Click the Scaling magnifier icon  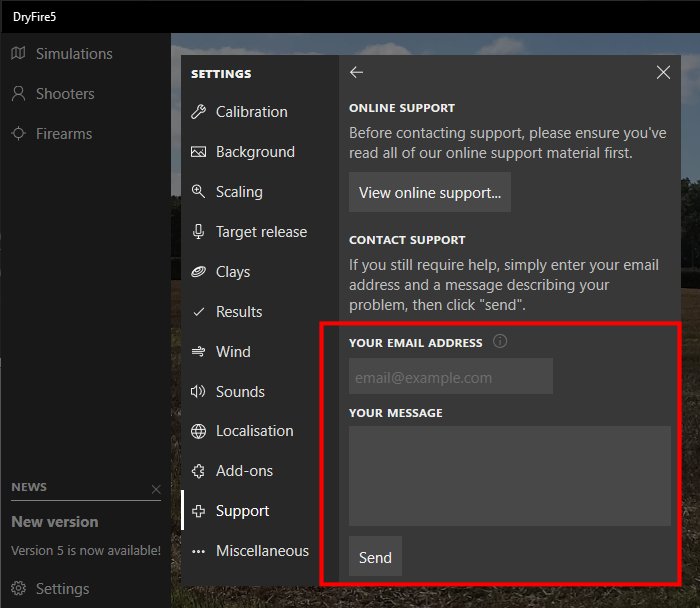pos(198,192)
